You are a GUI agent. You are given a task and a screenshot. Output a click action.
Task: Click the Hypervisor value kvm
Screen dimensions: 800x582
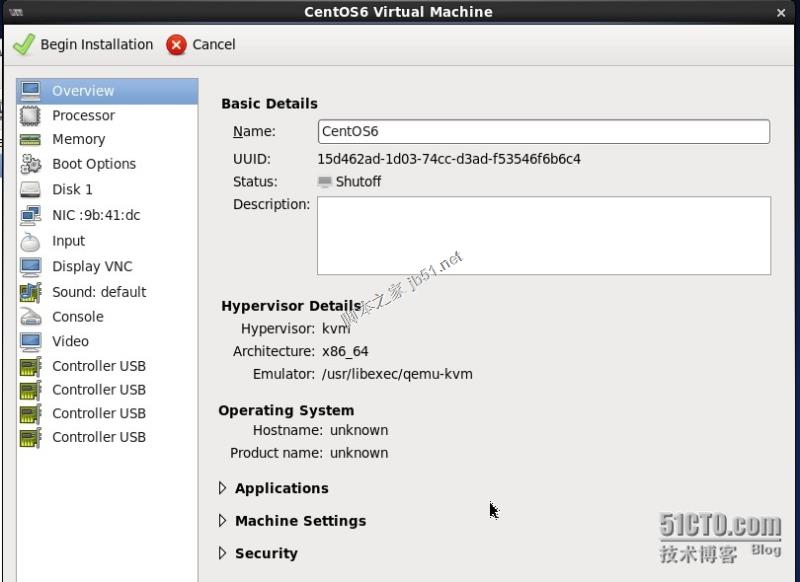click(x=336, y=328)
